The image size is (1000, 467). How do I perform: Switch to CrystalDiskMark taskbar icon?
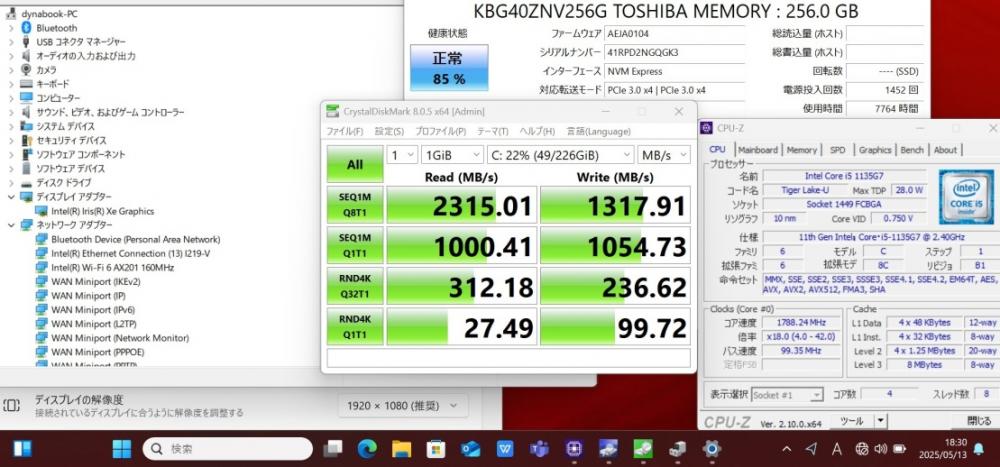click(643, 449)
